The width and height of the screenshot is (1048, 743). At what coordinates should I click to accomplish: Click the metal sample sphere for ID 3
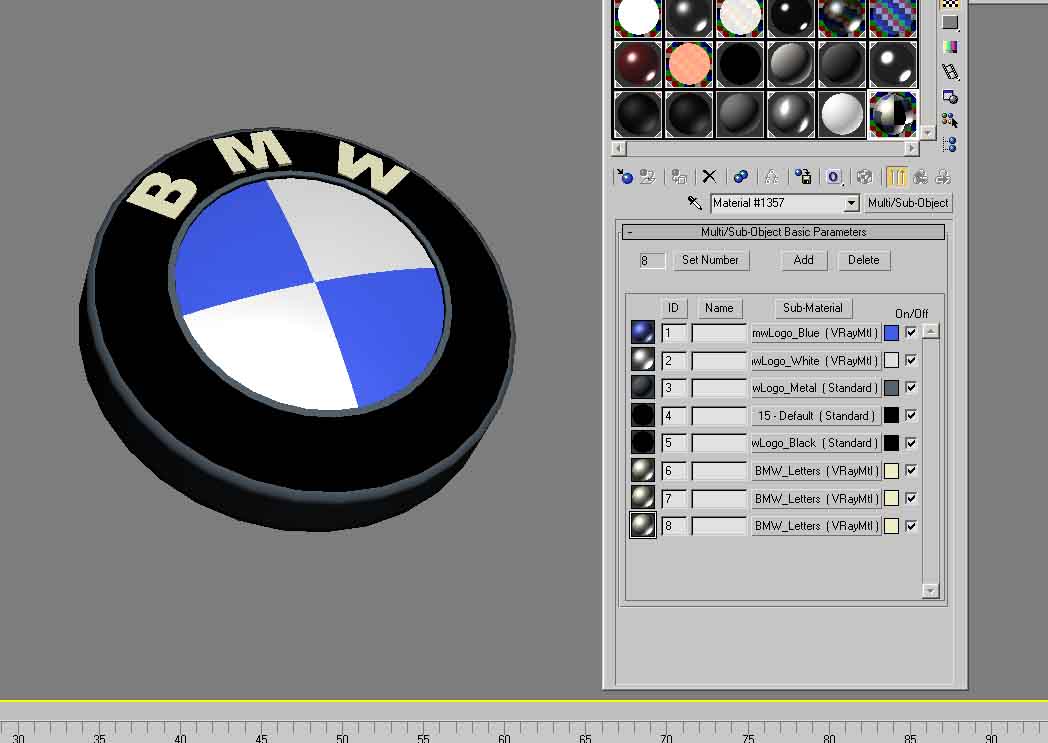(x=642, y=388)
